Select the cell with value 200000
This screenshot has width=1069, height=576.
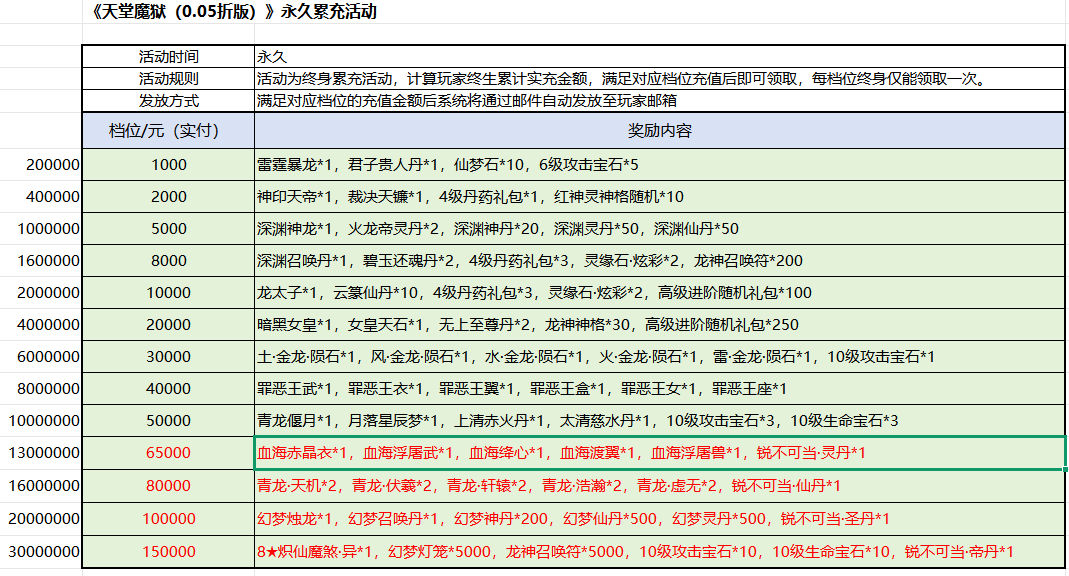pos(42,165)
